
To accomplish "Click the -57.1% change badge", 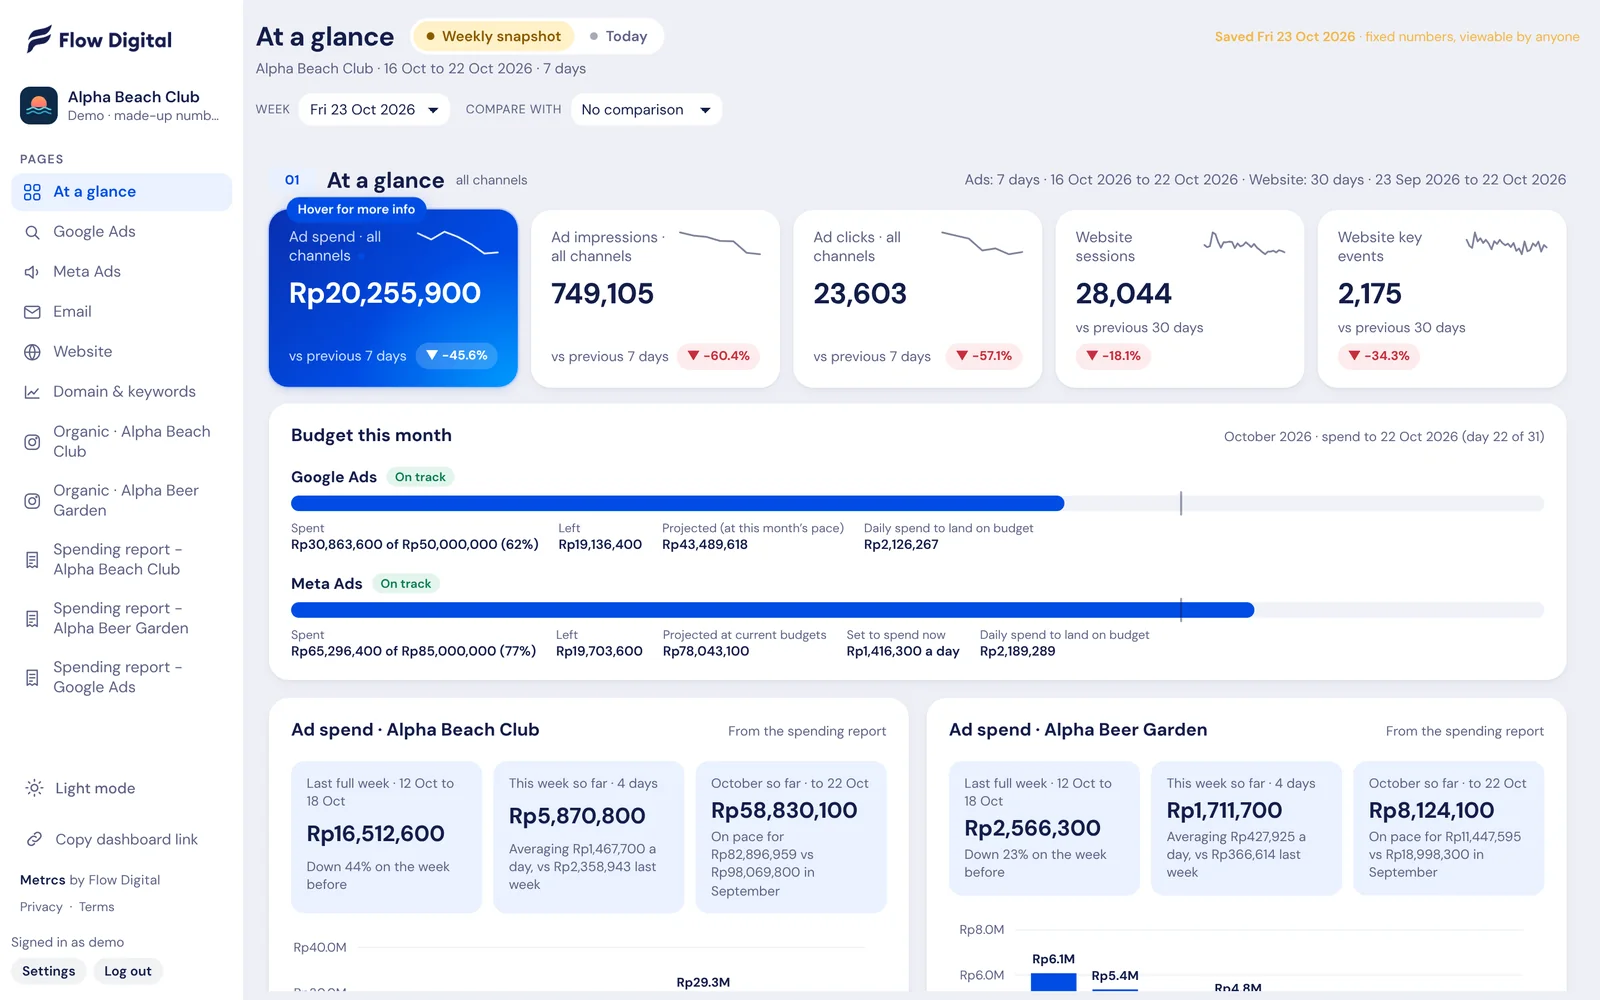I will point(983,356).
